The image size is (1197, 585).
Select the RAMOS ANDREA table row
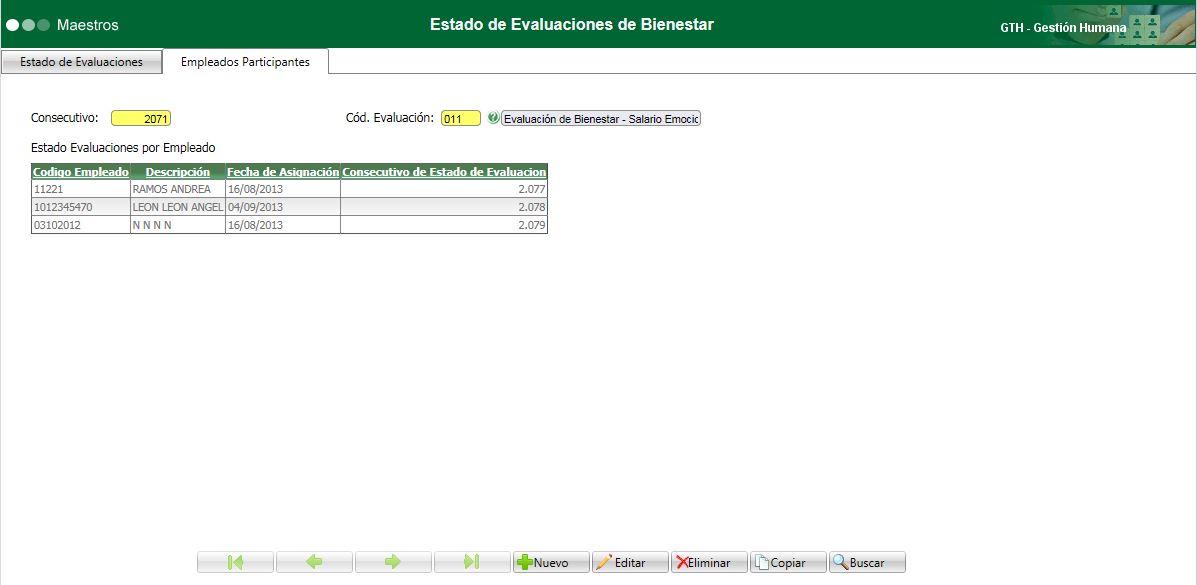(178, 189)
